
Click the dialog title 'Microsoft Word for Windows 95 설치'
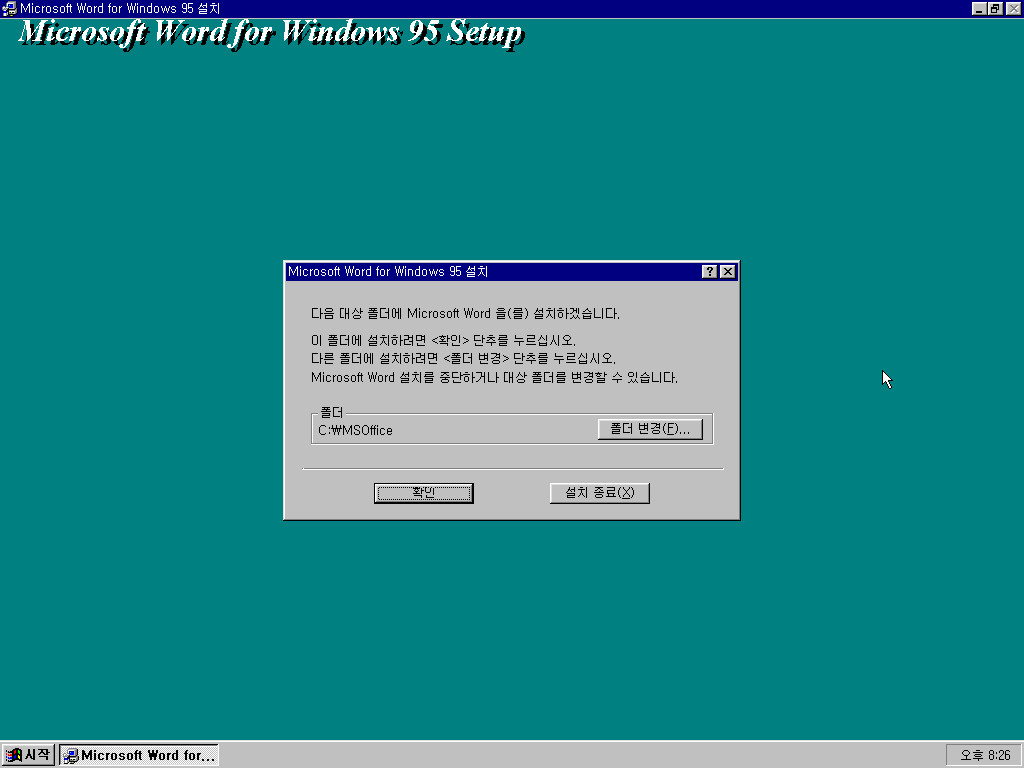(388, 272)
